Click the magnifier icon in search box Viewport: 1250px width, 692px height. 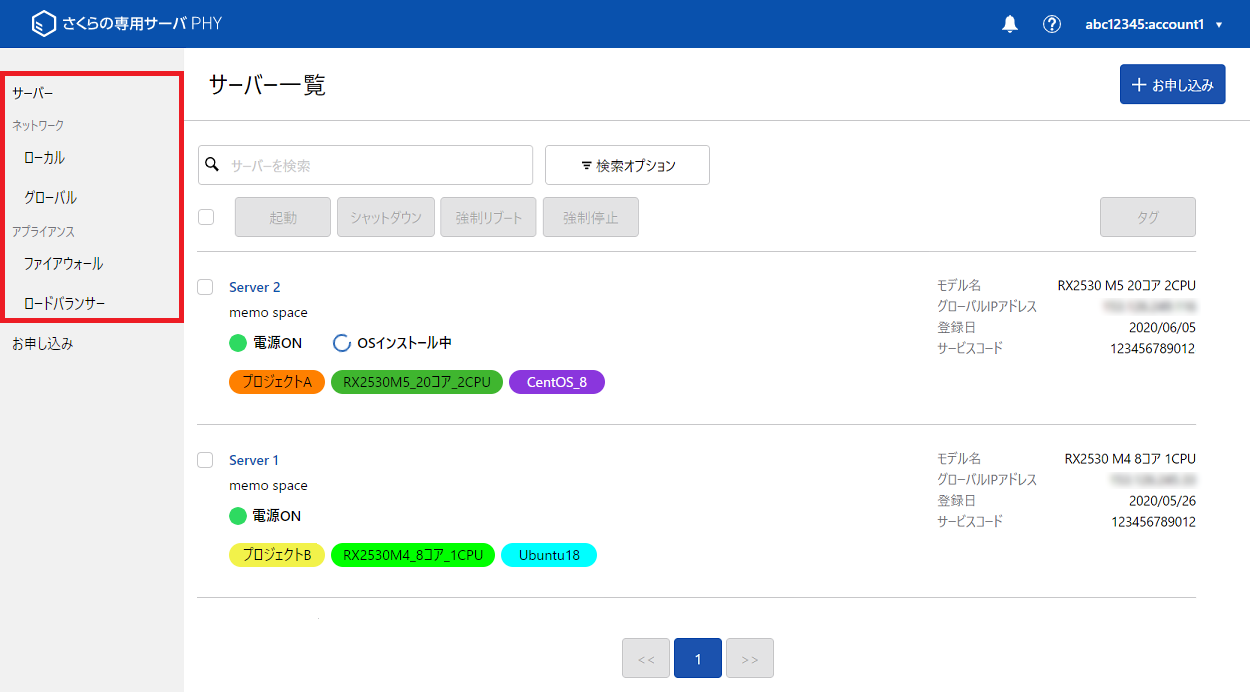[212, 164]
